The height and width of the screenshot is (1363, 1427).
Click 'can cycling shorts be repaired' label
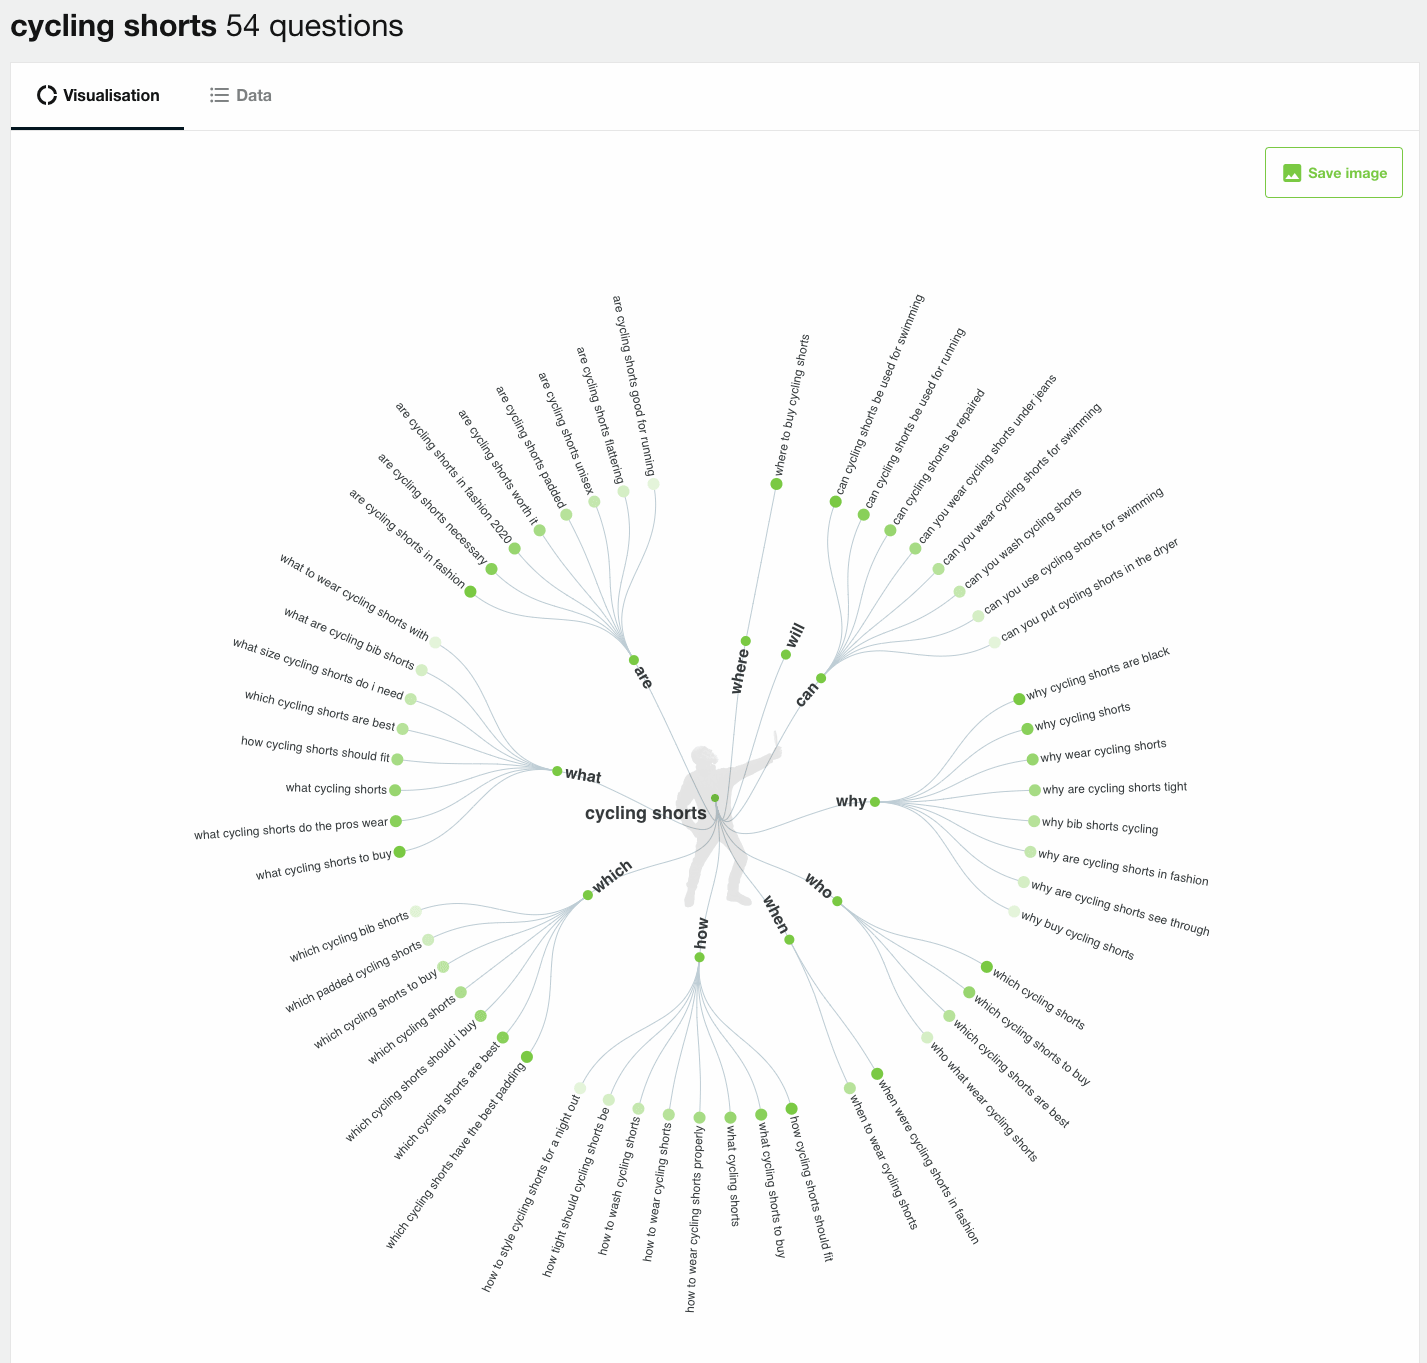[x=938, y=457]
